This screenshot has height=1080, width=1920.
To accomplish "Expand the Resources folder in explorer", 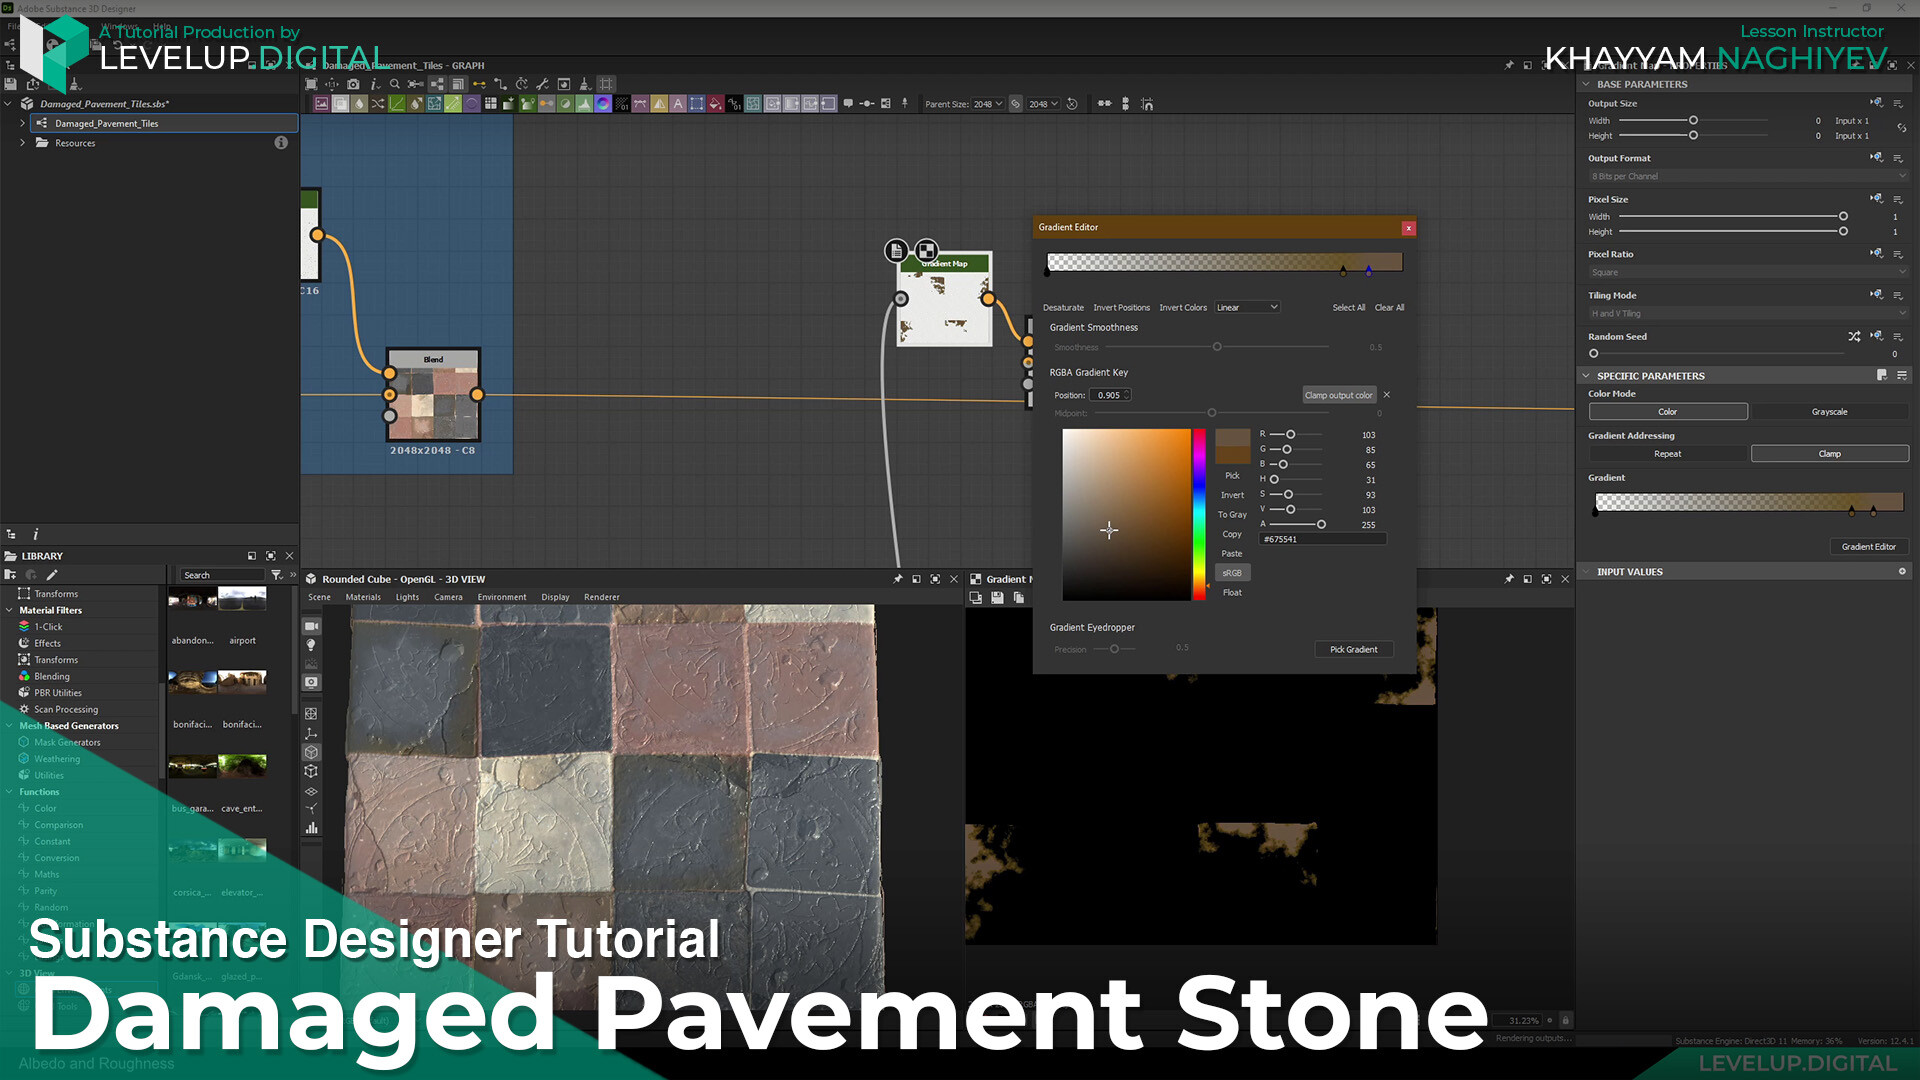I will (x=23, y=143).
